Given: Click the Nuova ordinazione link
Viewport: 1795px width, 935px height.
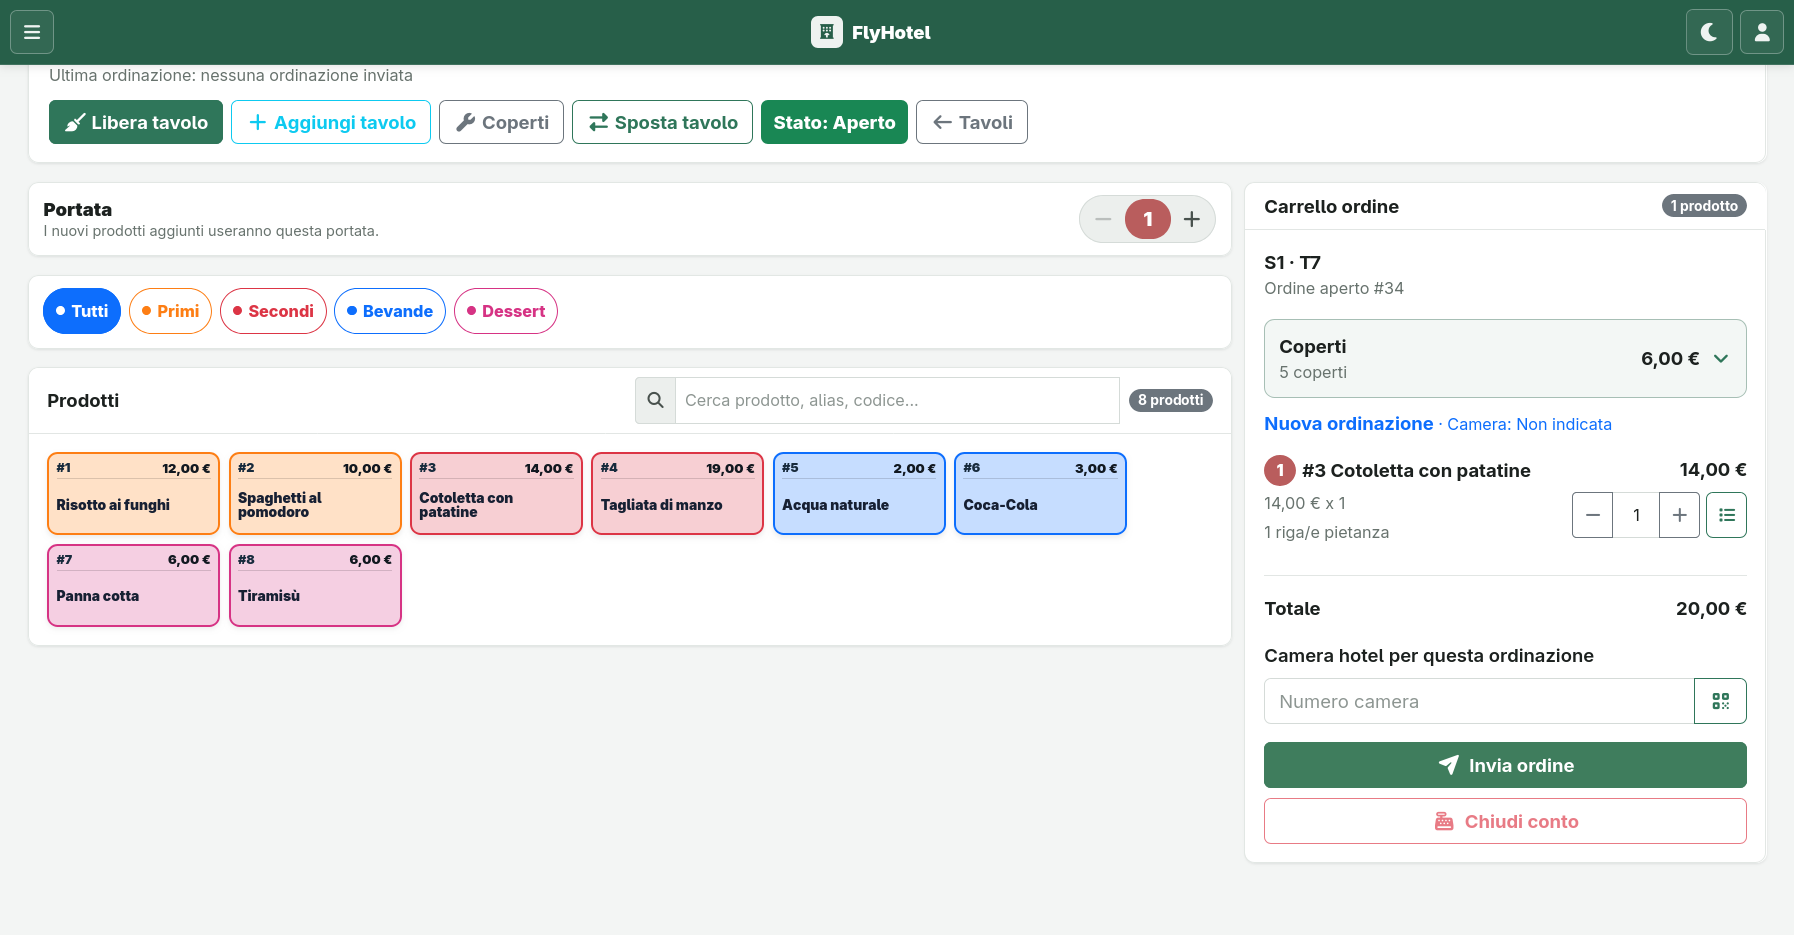Looking at the screenshot, I should pyautogui.click(x=1348, y=424).
